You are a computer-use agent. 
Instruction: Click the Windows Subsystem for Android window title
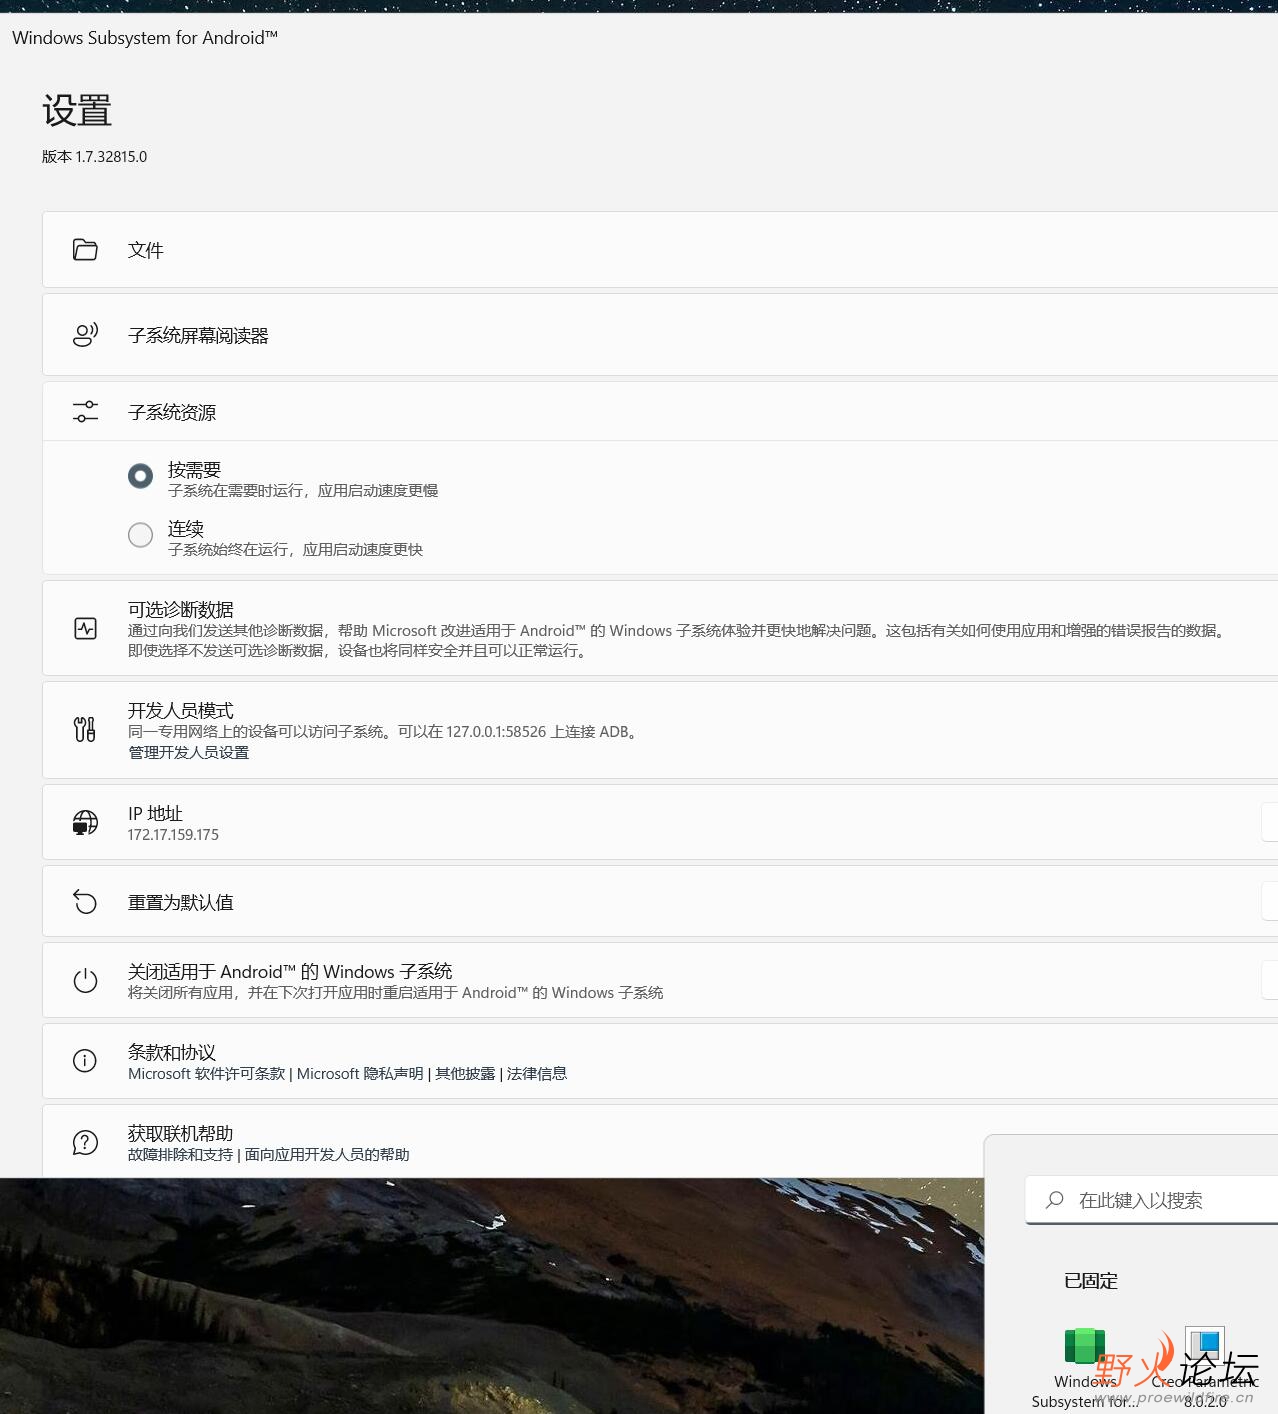pyautogui.click(x=145, y=38)
